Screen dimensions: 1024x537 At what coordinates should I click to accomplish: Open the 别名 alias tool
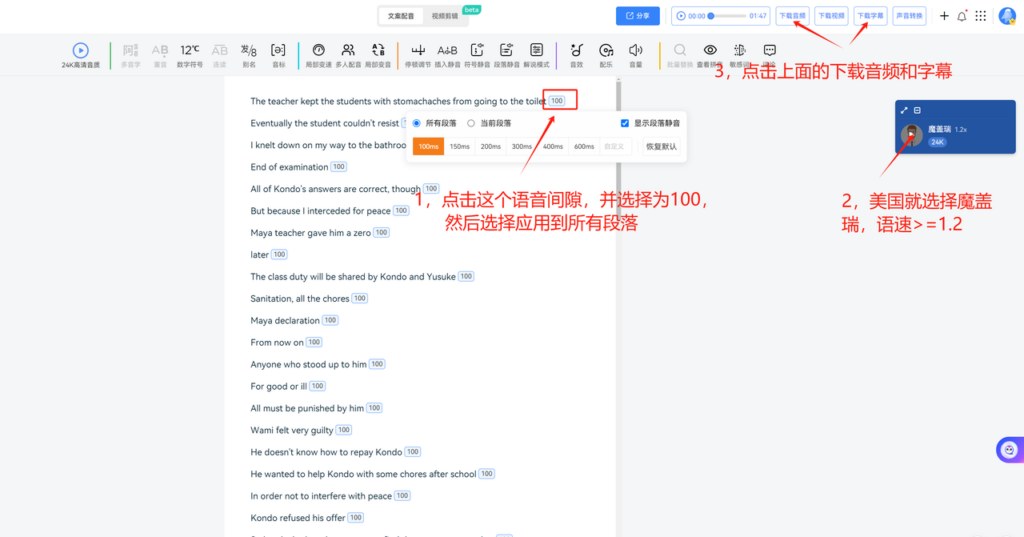[x=249, y=55]
